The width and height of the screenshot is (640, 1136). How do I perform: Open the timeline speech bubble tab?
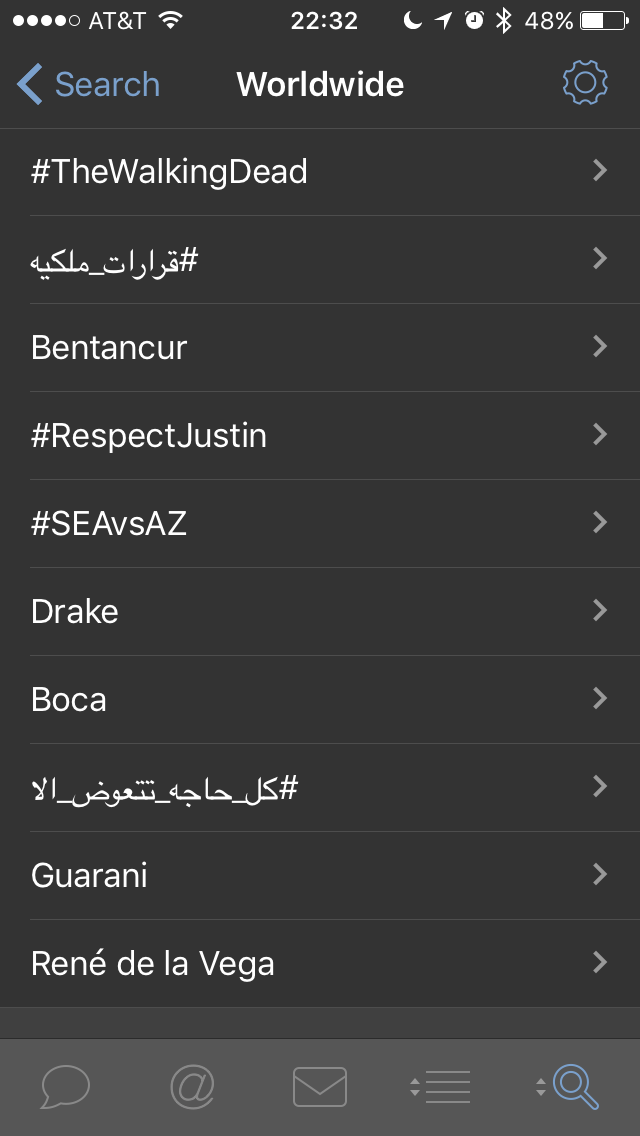coord(65,1087)
